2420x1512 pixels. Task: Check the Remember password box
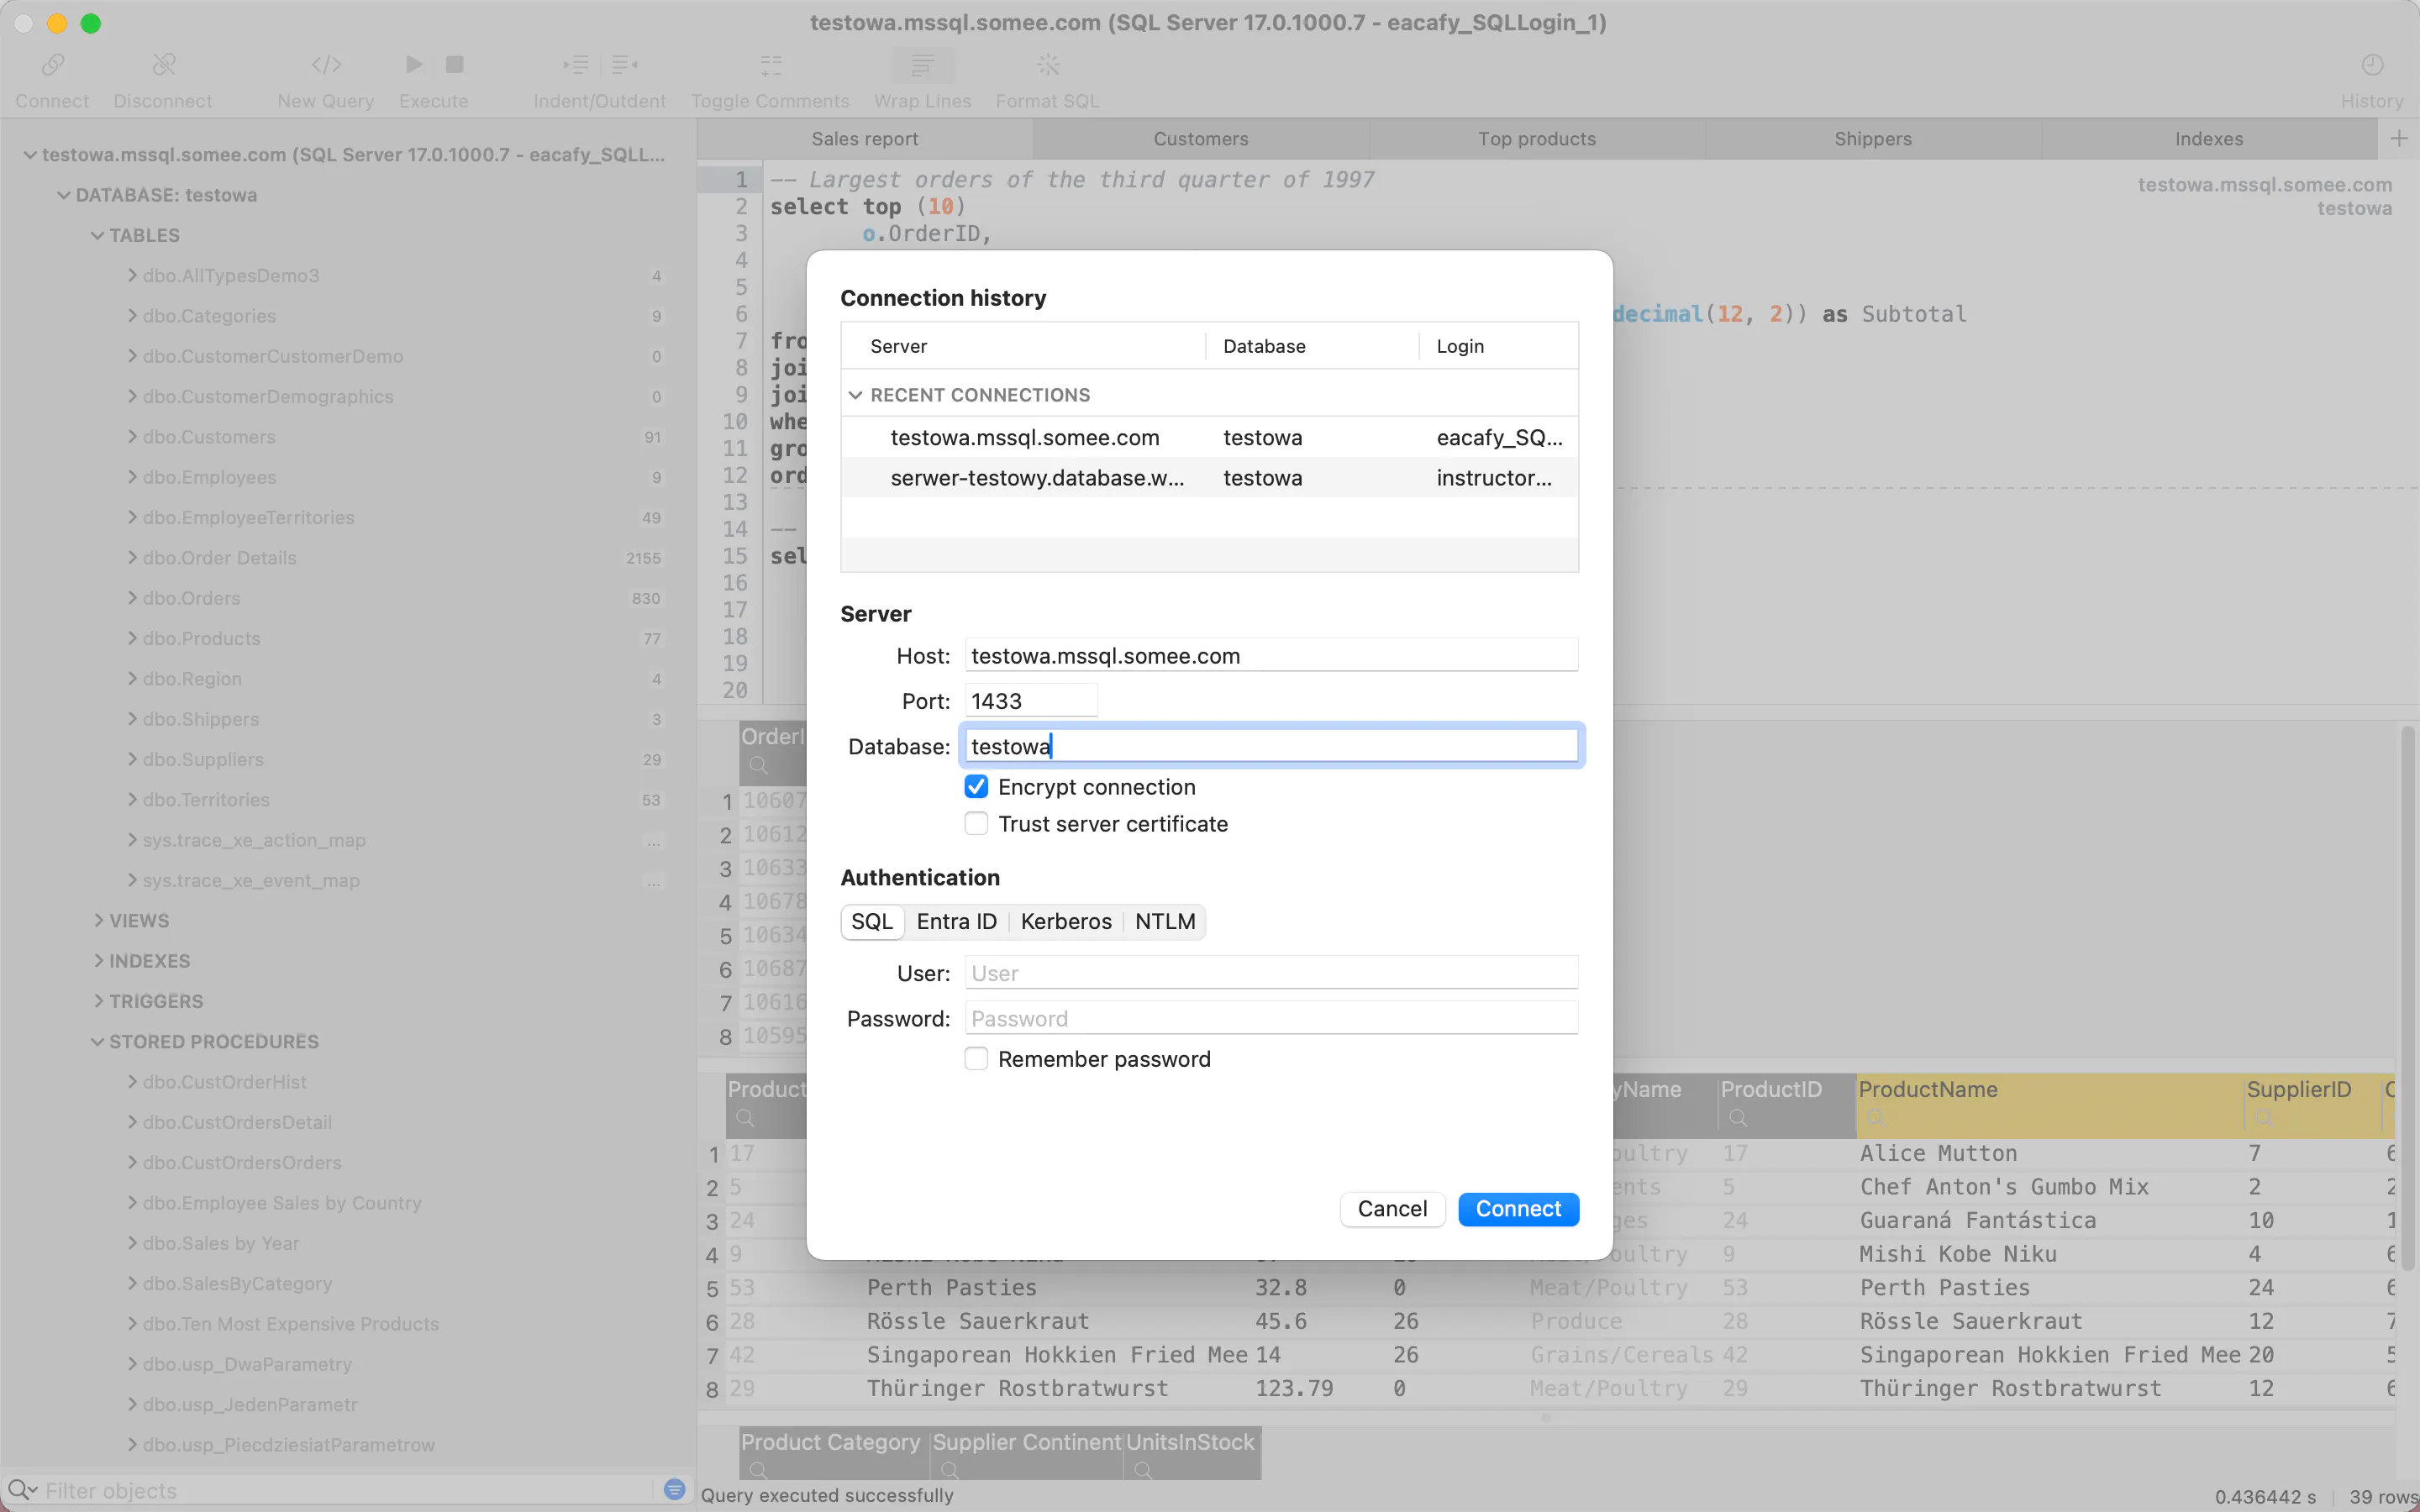[x=976, y=1059]
